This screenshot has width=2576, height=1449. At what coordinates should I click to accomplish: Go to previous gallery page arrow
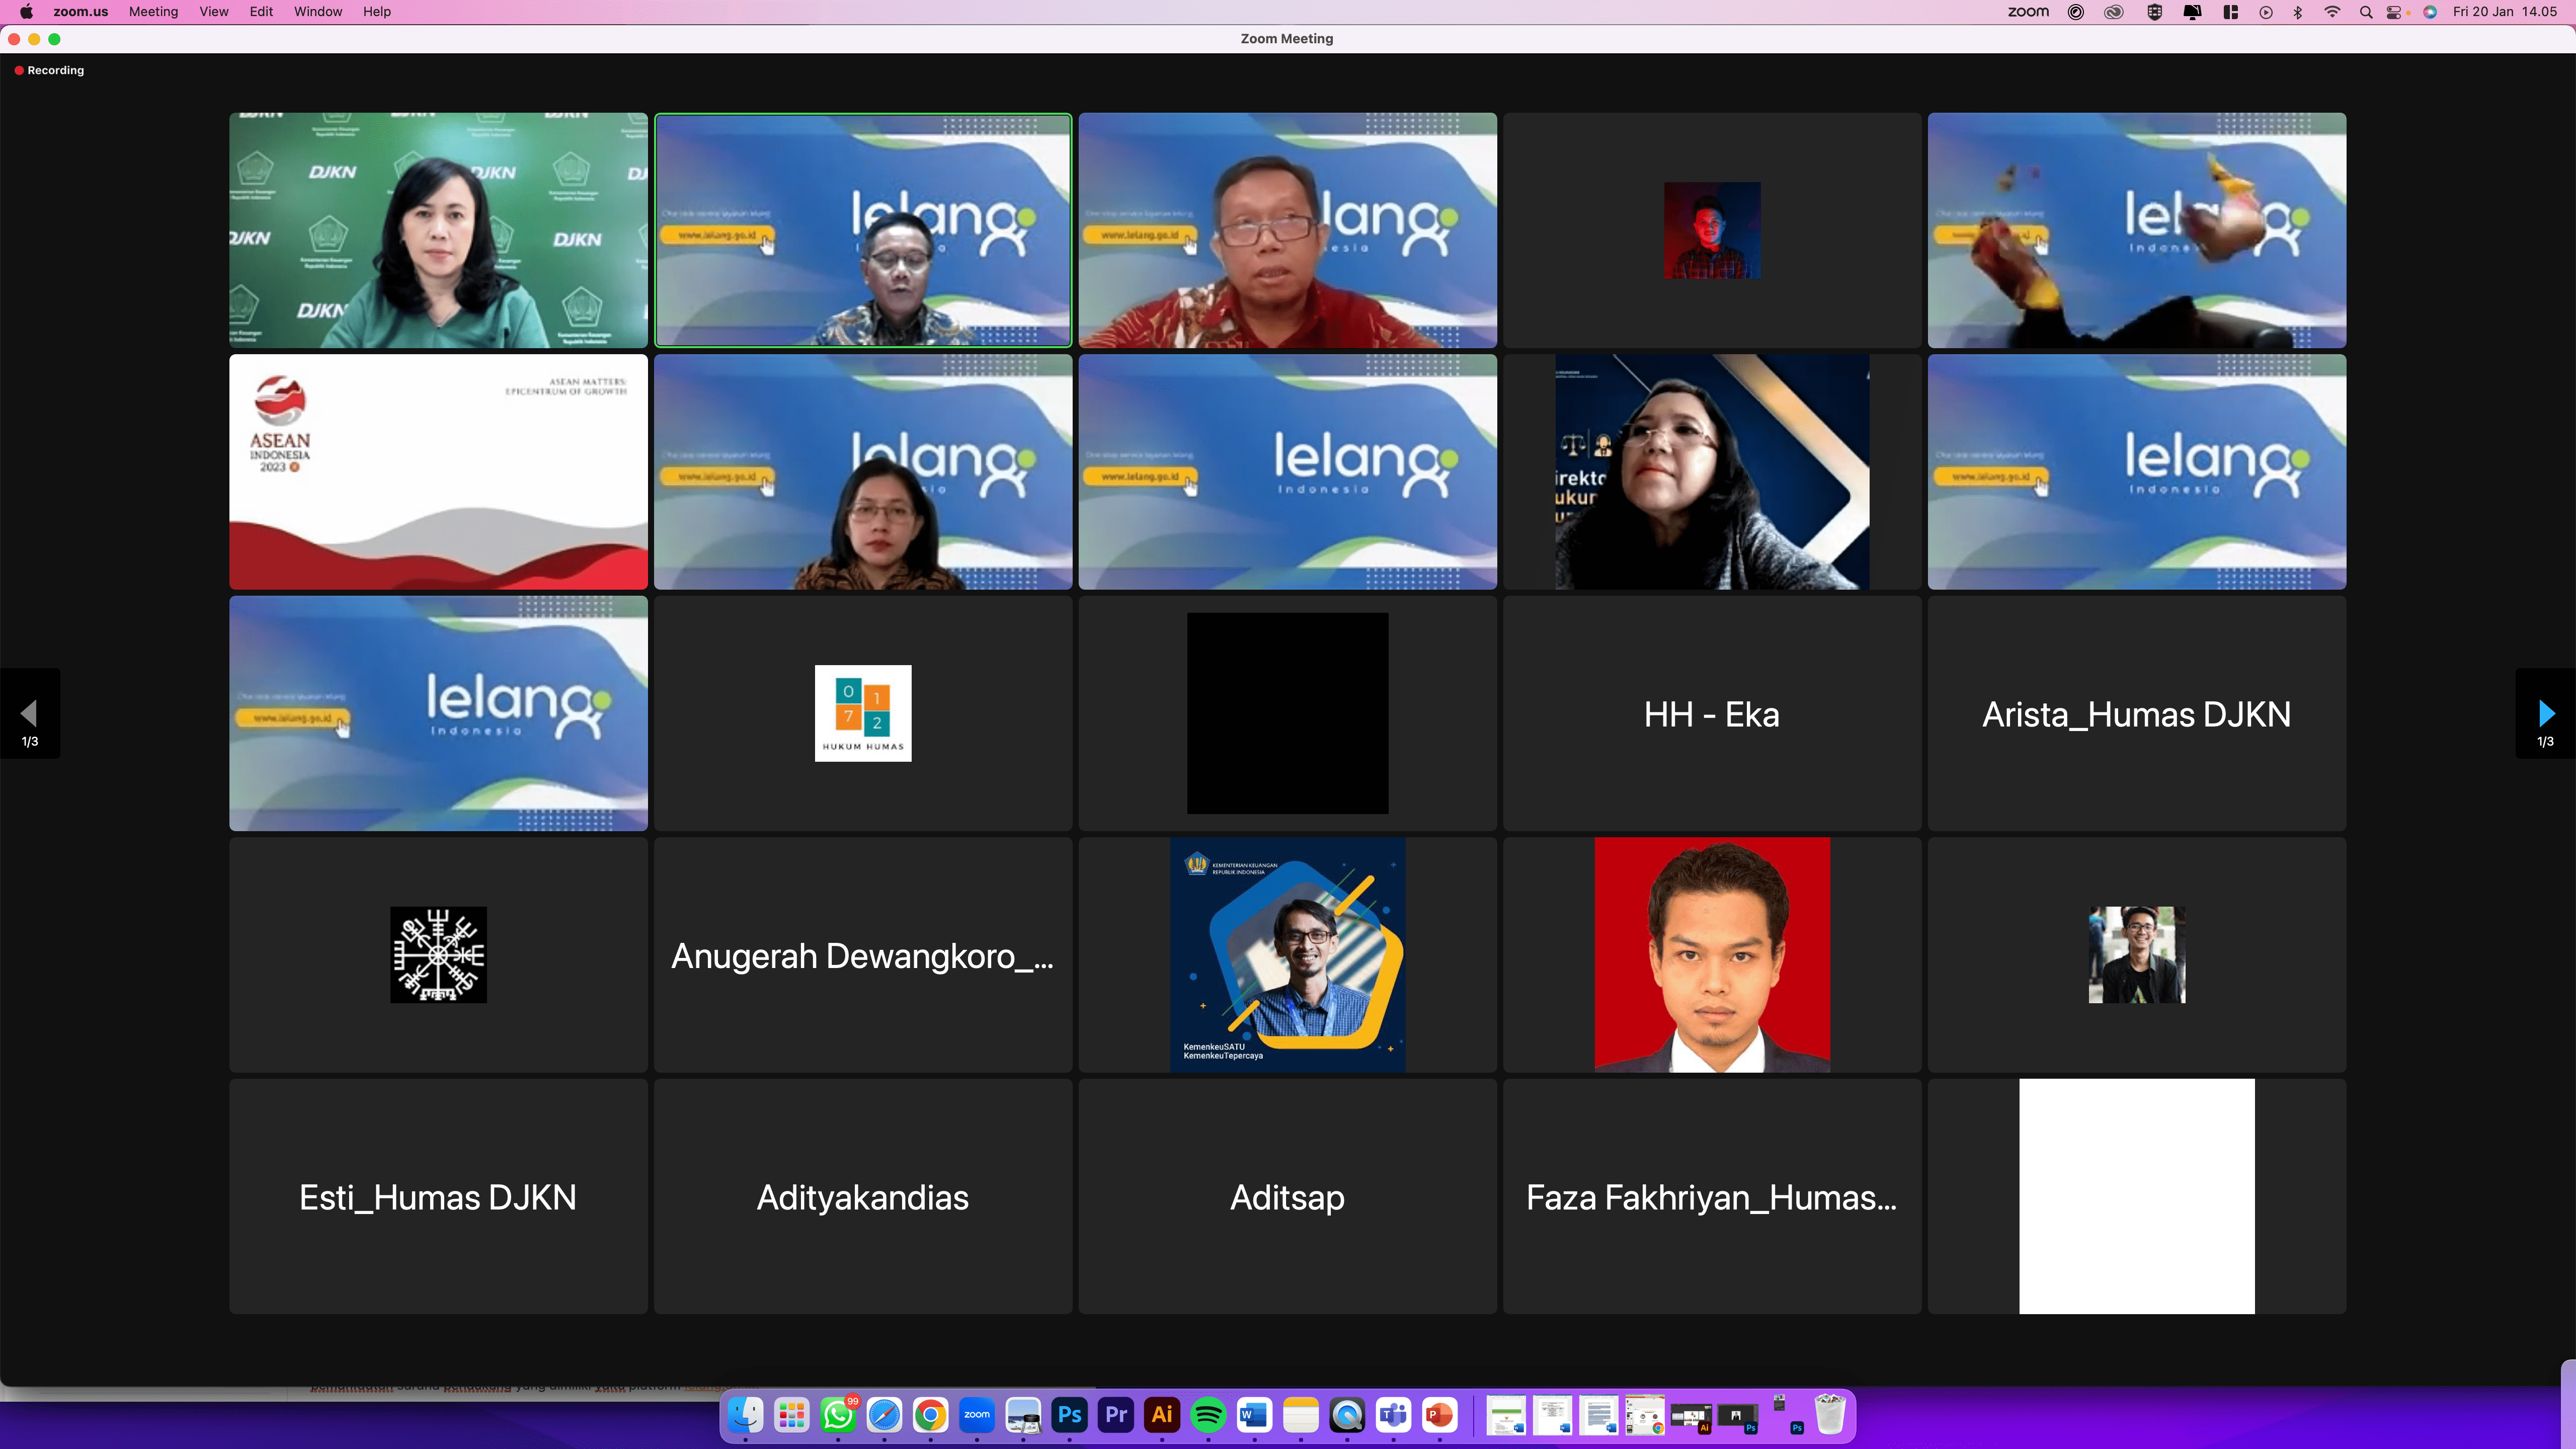(30, 714)
